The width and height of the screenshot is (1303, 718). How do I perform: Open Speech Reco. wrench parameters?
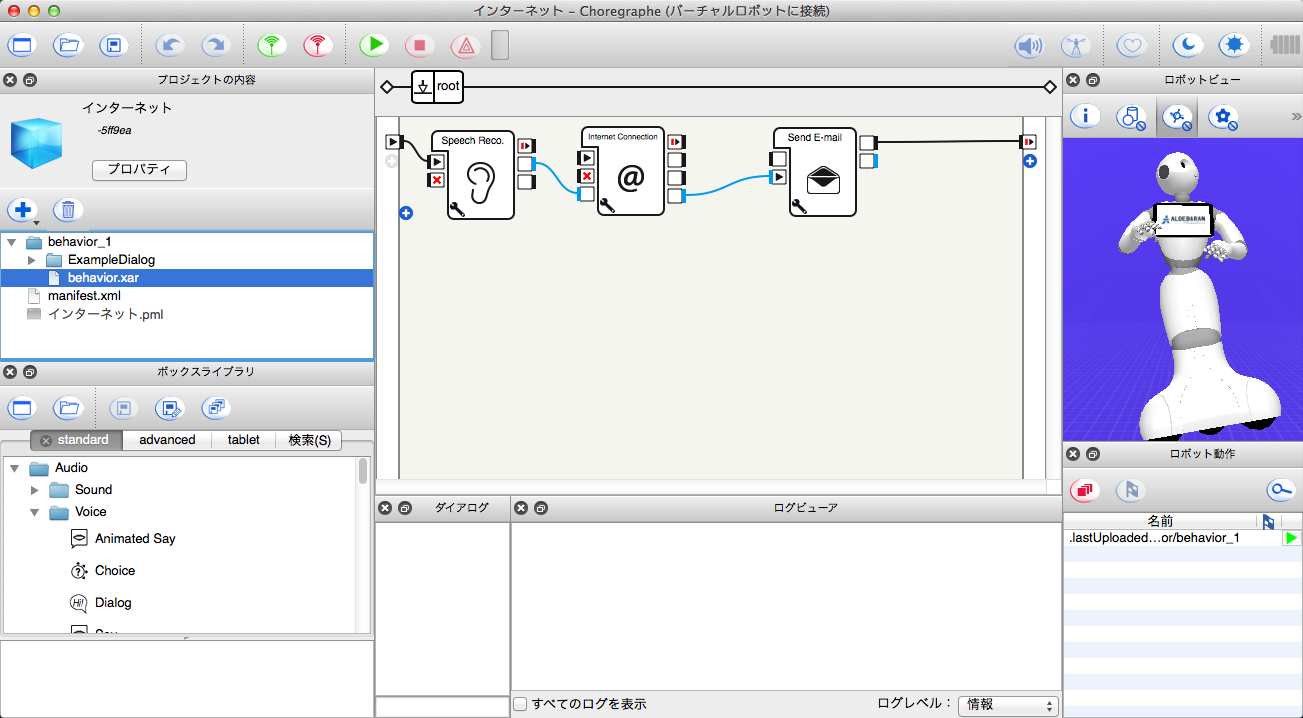[458, 209]
